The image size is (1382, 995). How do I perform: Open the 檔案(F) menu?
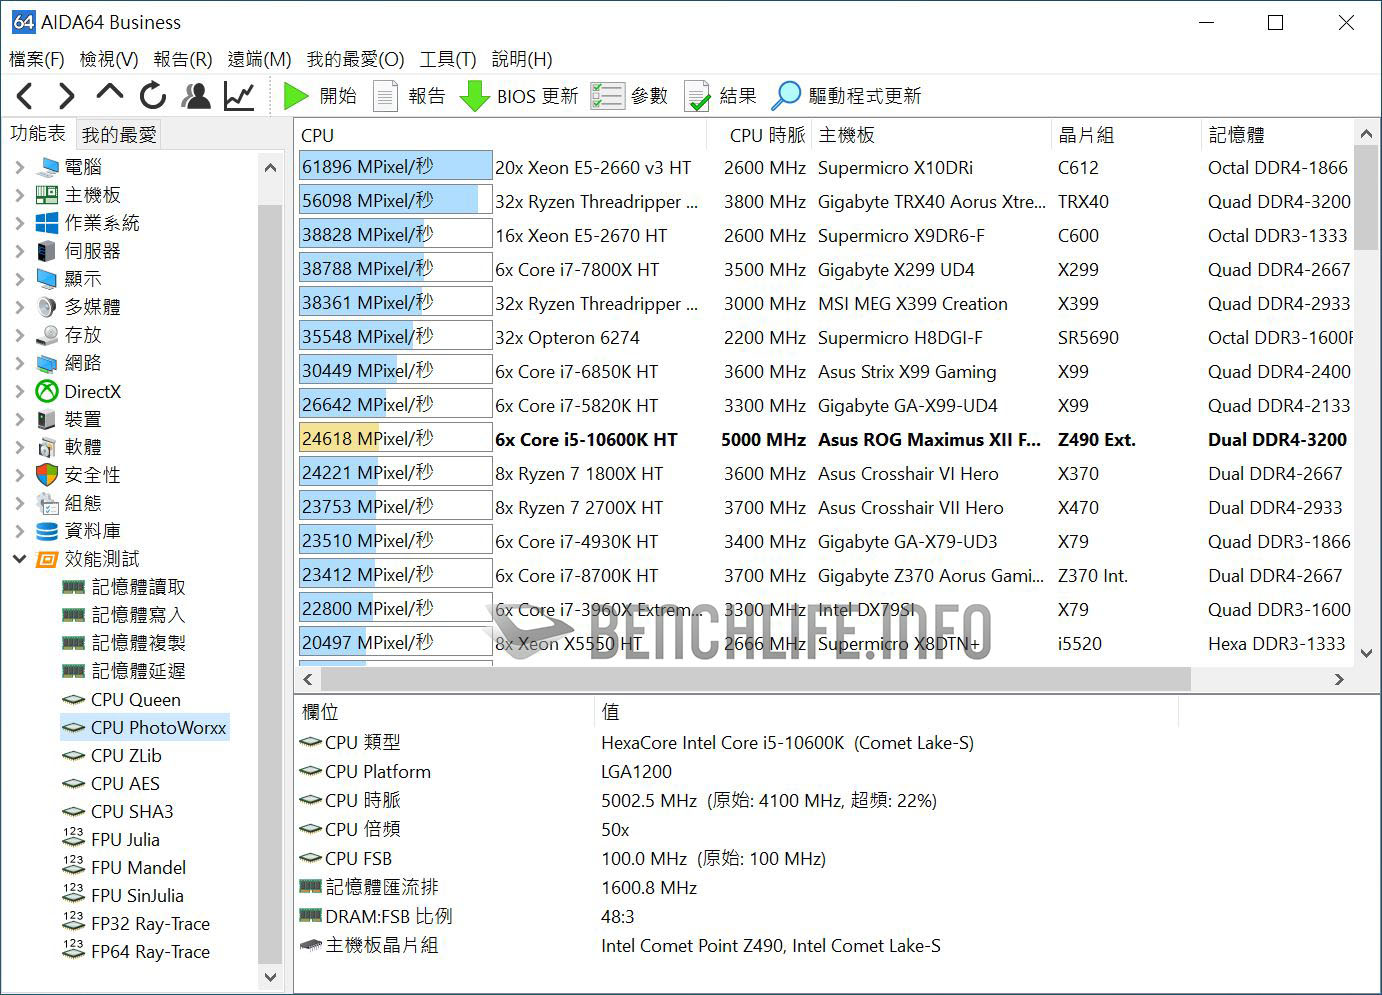[37, 59]
